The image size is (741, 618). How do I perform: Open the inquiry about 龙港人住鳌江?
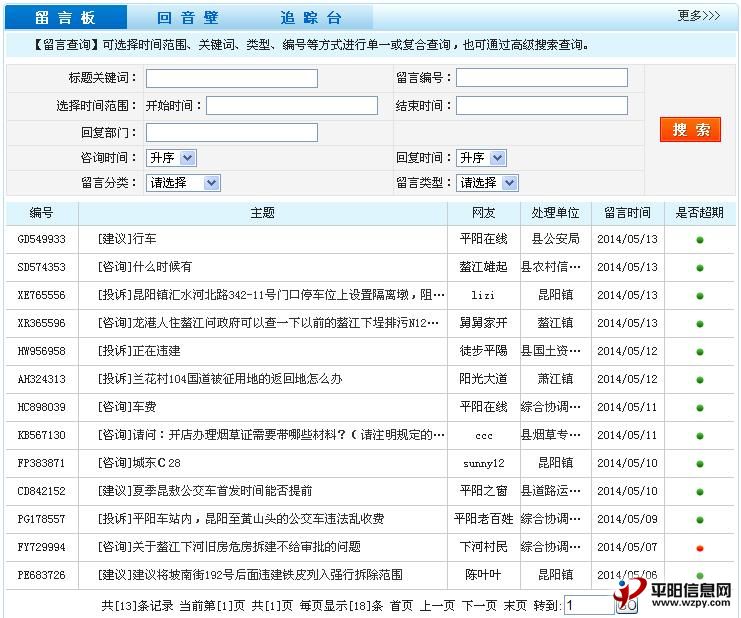(x=268, y=323)
